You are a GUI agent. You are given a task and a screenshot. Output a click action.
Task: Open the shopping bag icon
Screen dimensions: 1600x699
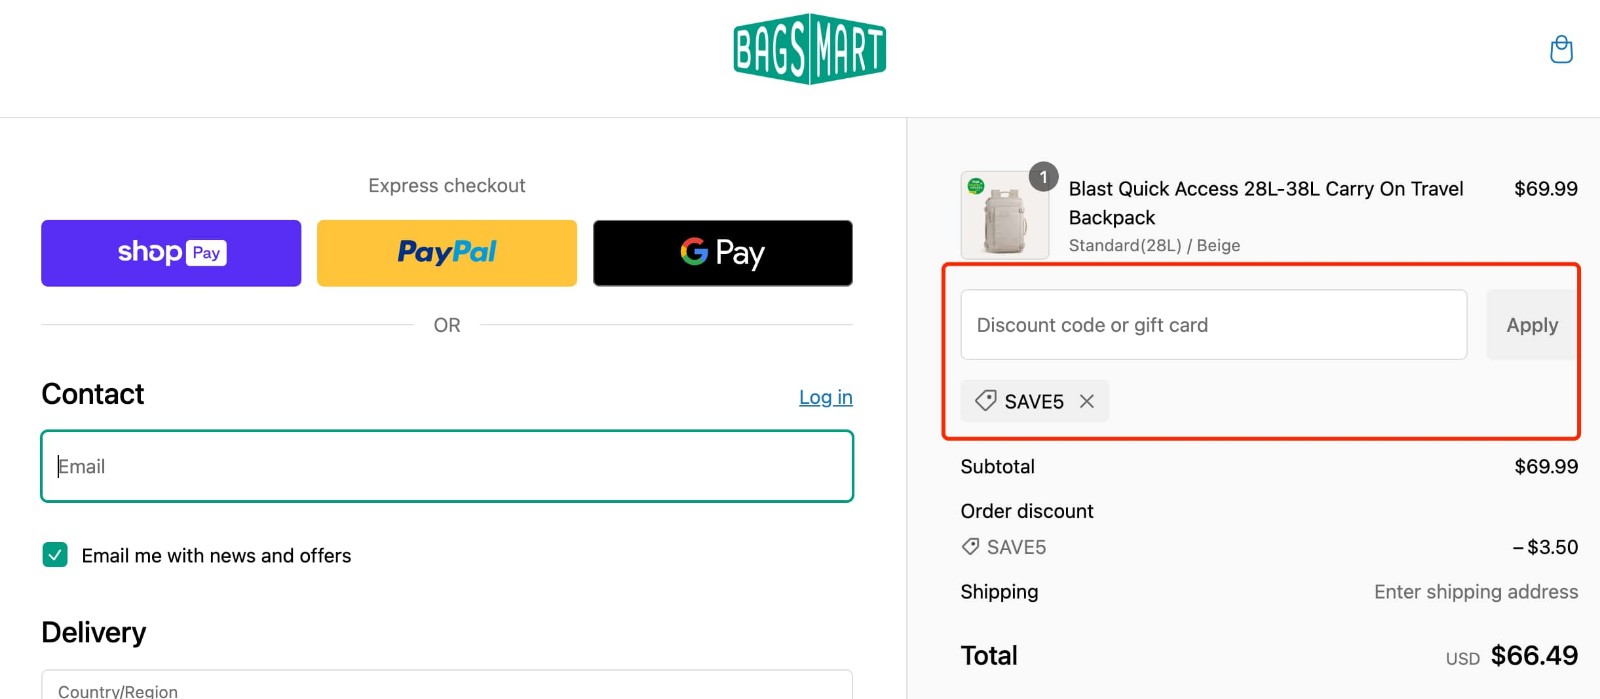pyautogui.click(x=1562, y=48)
